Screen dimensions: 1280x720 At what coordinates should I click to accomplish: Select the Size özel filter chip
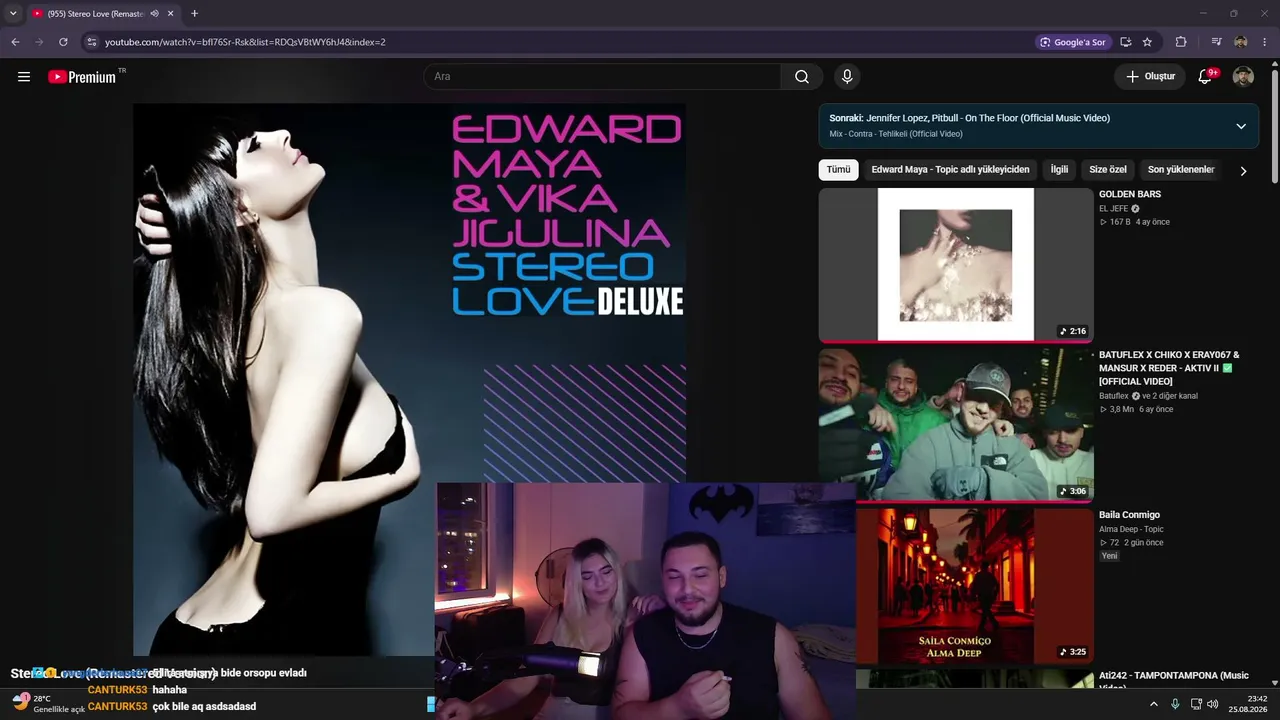point(1108,170)
